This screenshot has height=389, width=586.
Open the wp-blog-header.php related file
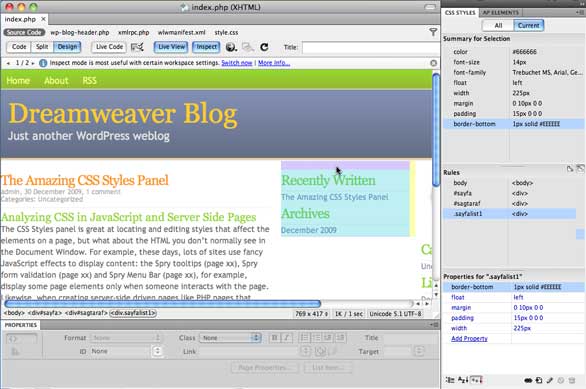click(80, 33)
